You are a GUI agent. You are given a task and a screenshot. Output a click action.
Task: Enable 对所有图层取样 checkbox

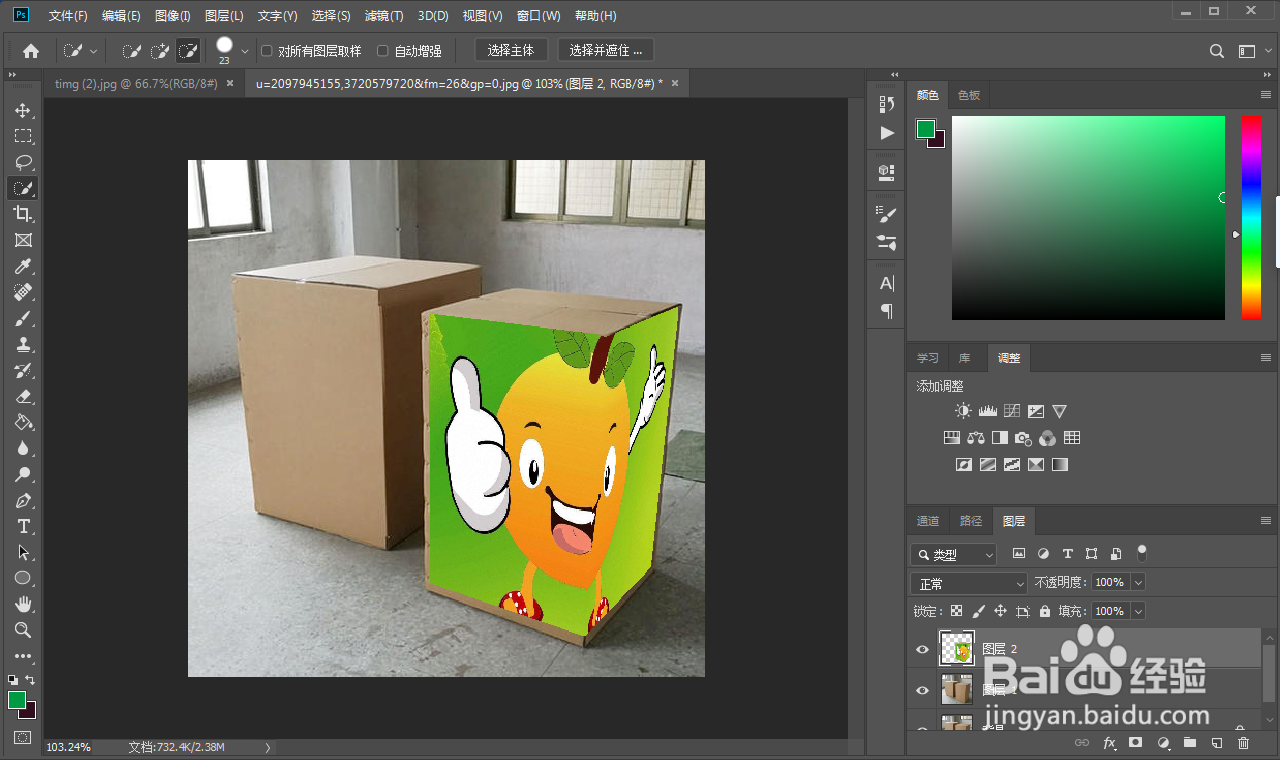[266, 50]
